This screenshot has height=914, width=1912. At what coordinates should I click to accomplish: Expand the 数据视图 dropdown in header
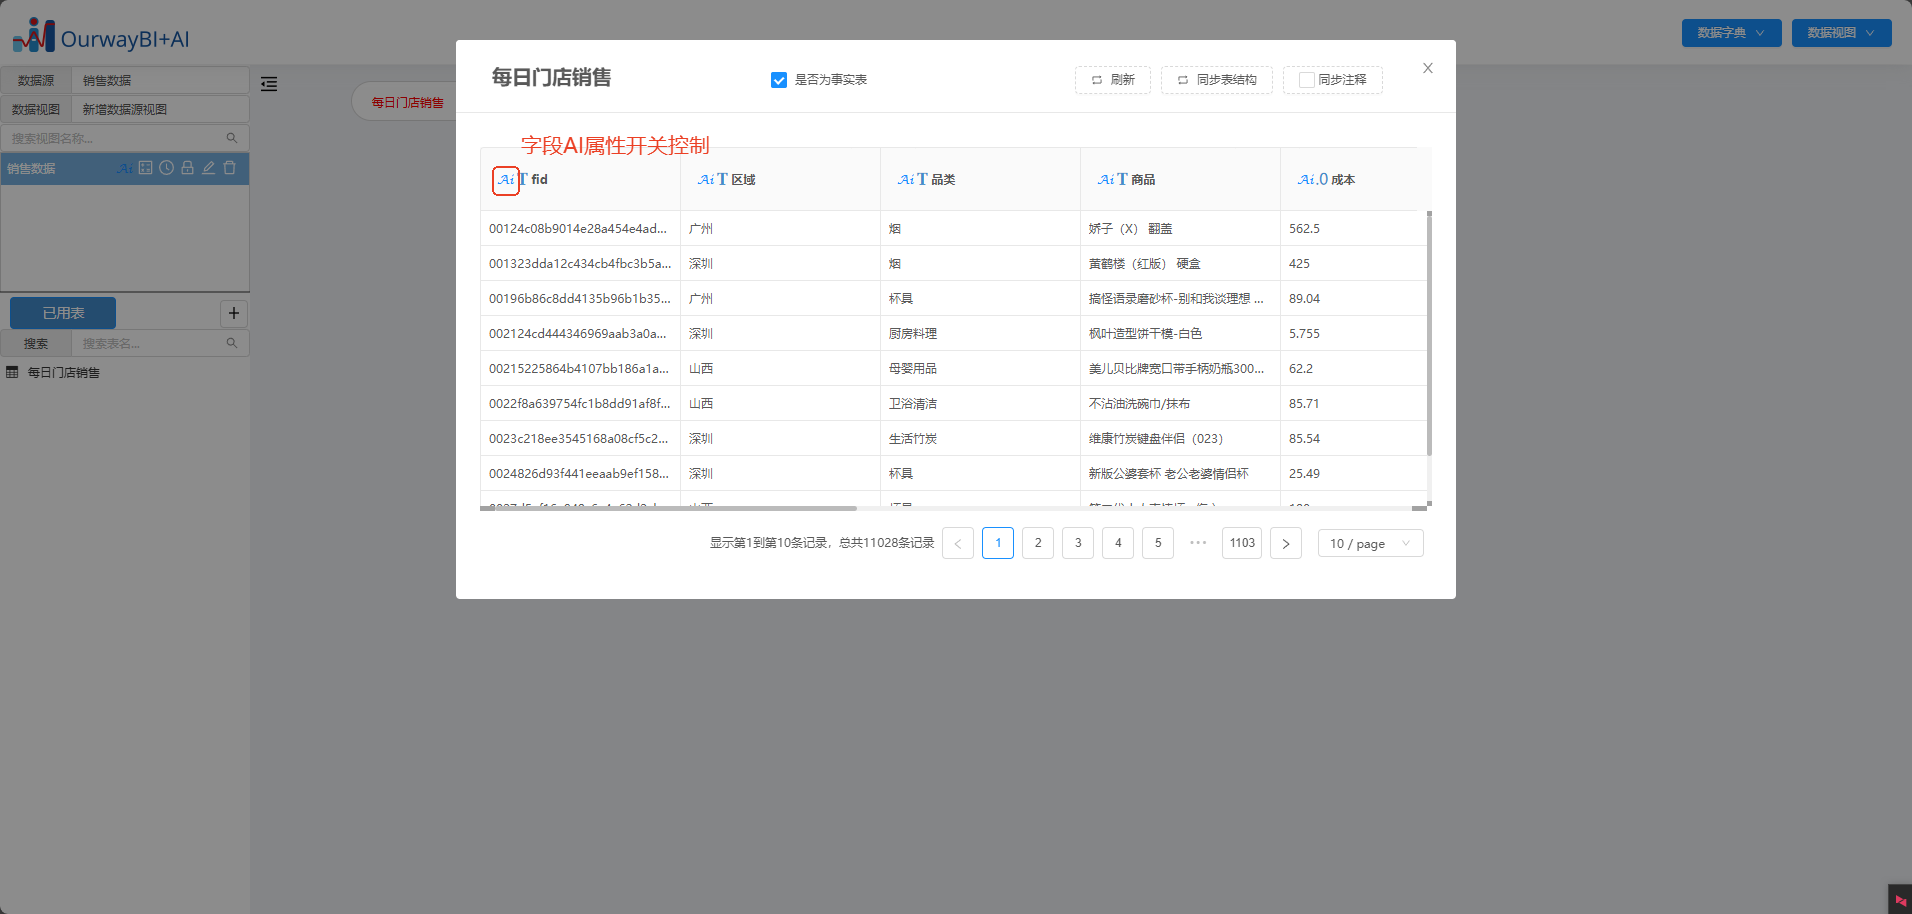pyautogui.click(x=1840, y=33)
